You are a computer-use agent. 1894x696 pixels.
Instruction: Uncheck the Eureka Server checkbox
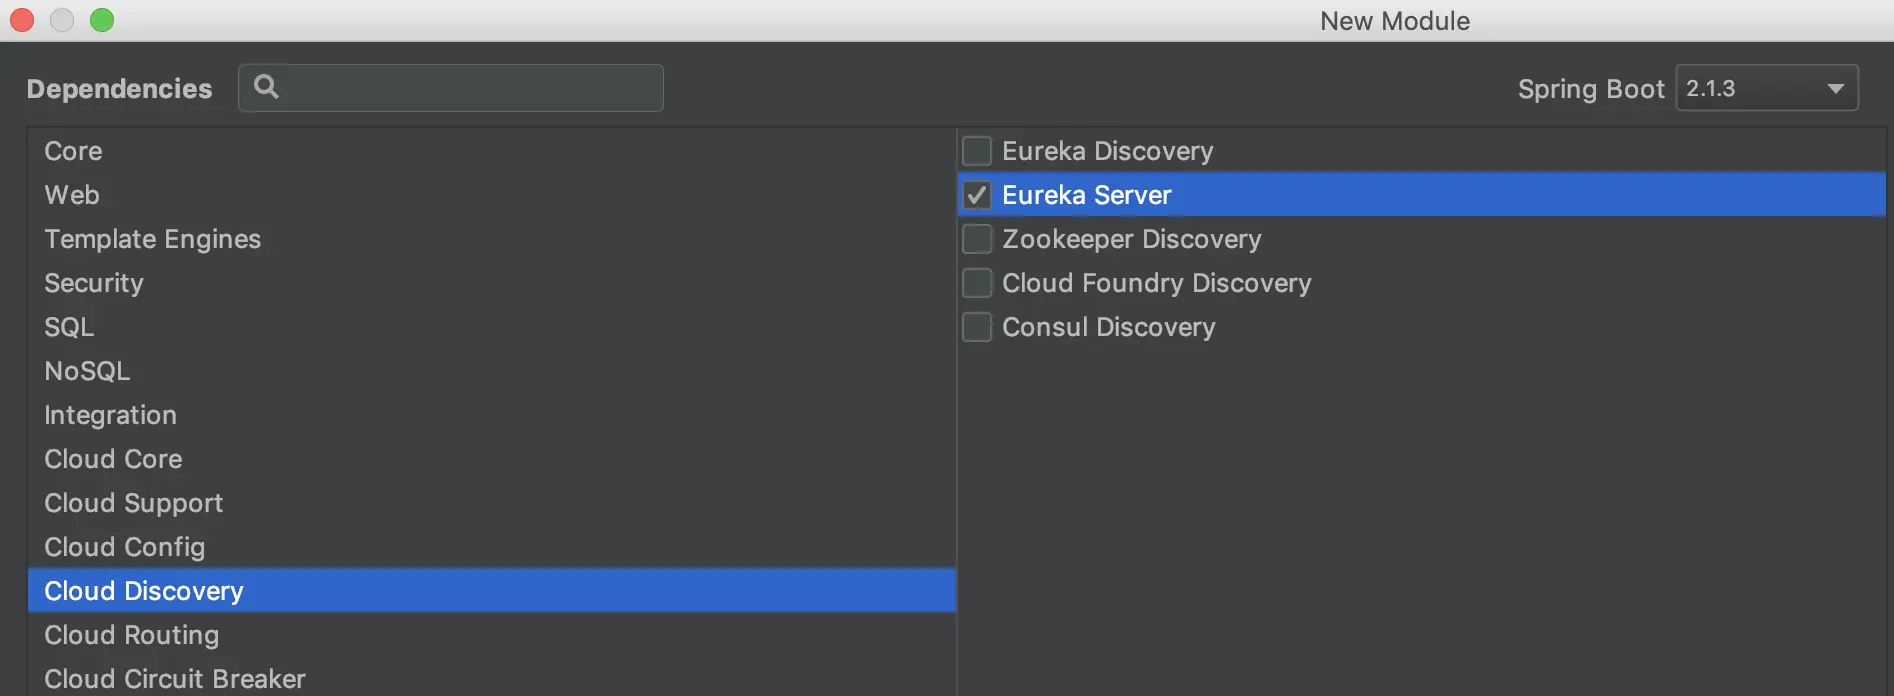coord(977,195)
